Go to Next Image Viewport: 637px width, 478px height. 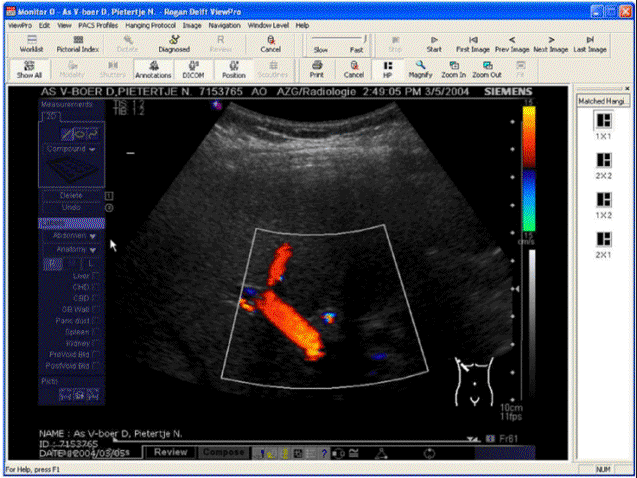point(553,42)
